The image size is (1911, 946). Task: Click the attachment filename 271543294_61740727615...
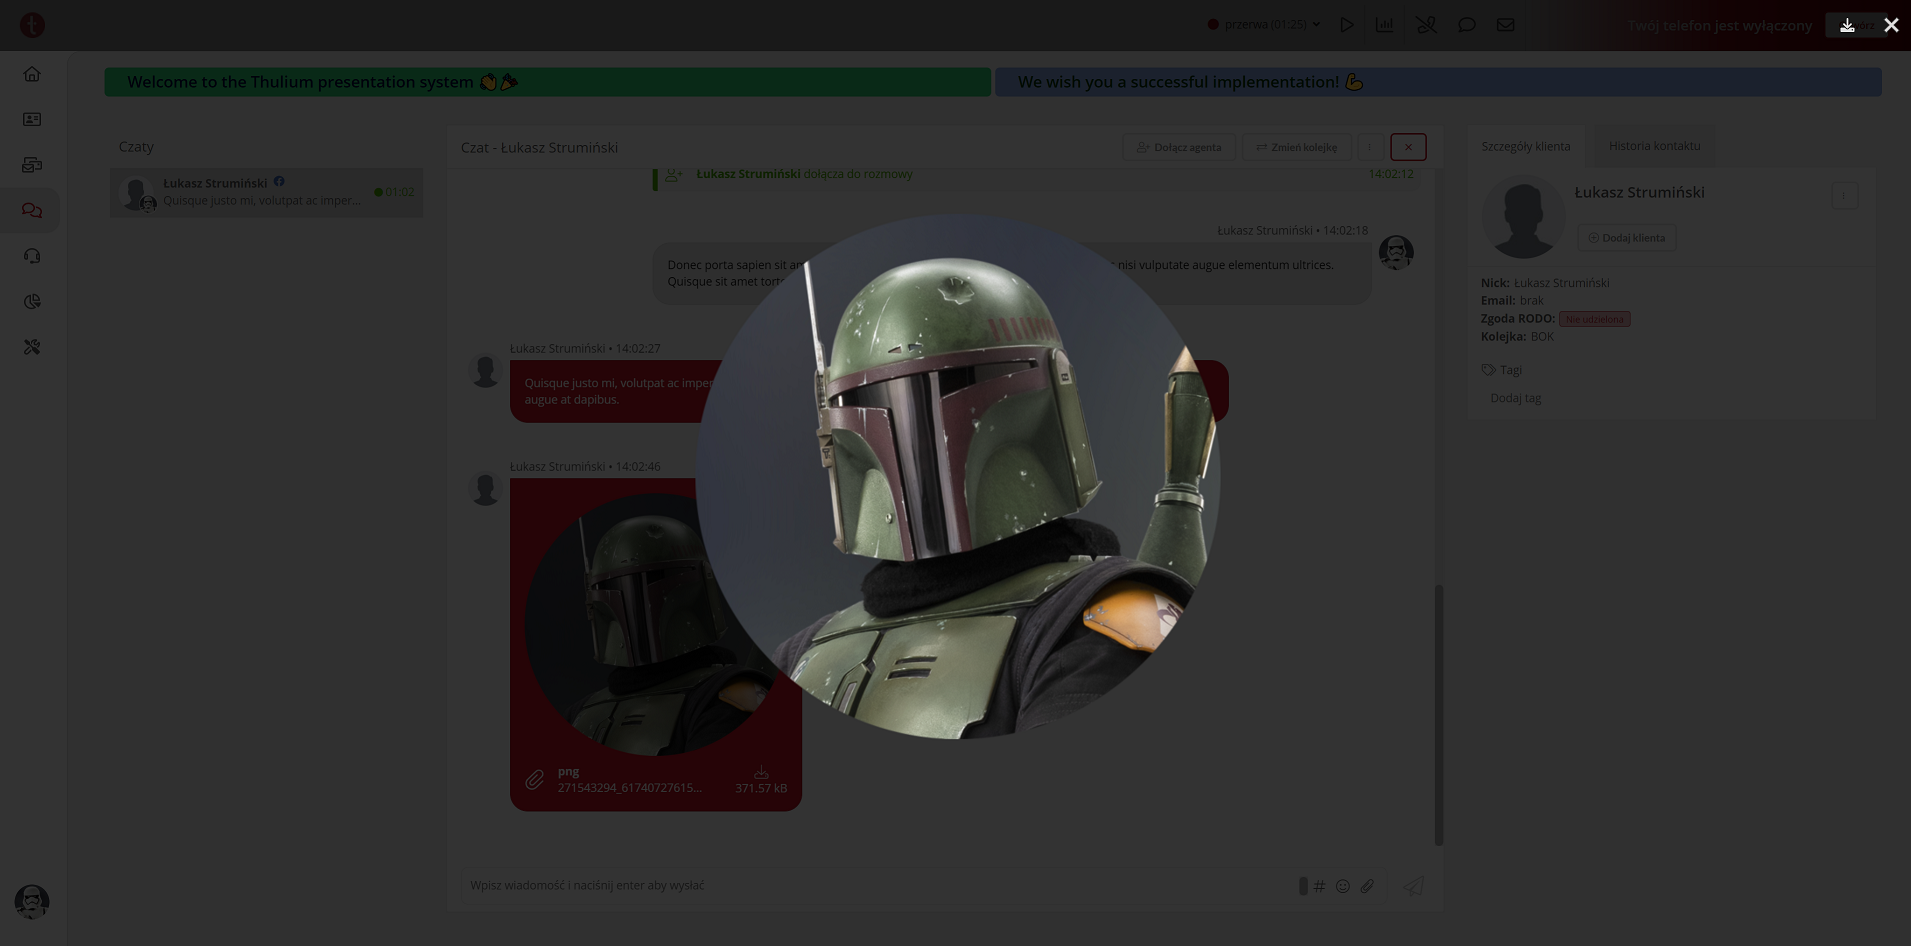[630, 788]
